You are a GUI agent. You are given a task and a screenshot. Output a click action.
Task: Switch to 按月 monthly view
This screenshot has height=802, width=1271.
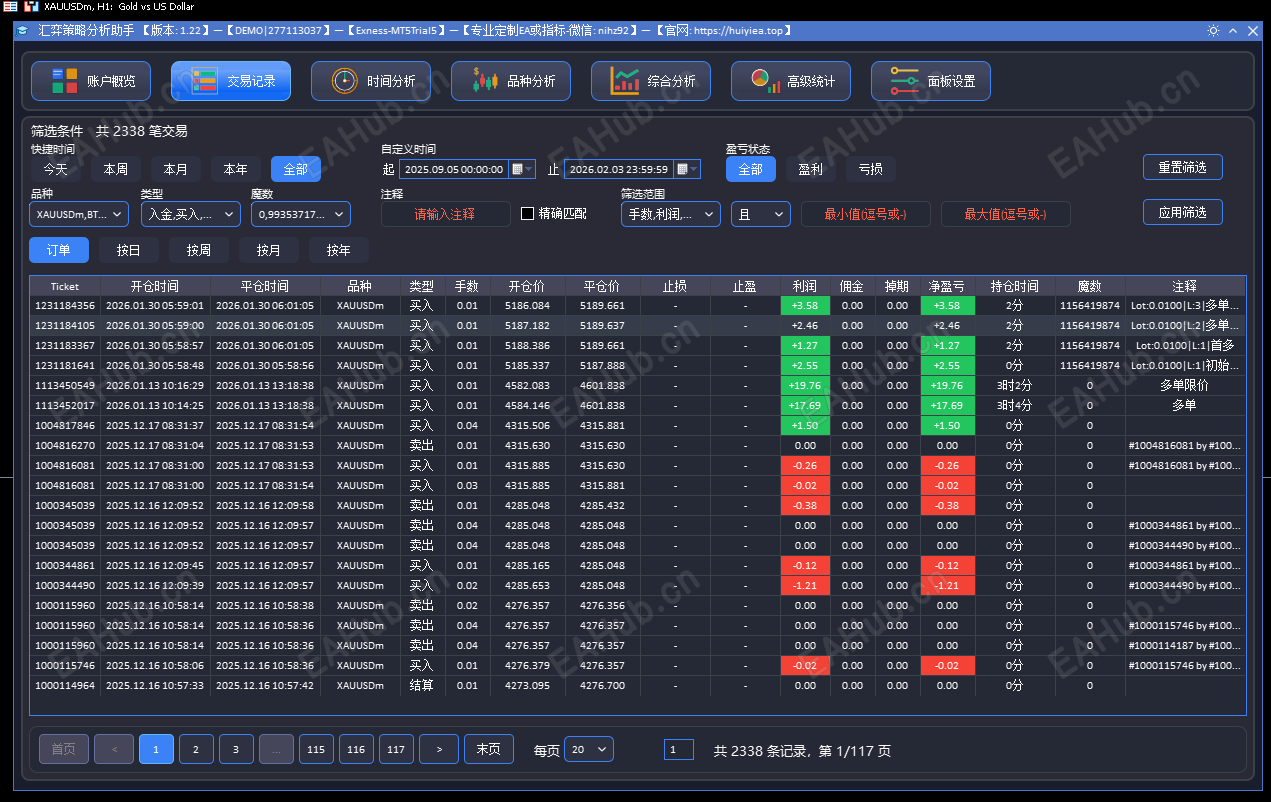[269, 250]
